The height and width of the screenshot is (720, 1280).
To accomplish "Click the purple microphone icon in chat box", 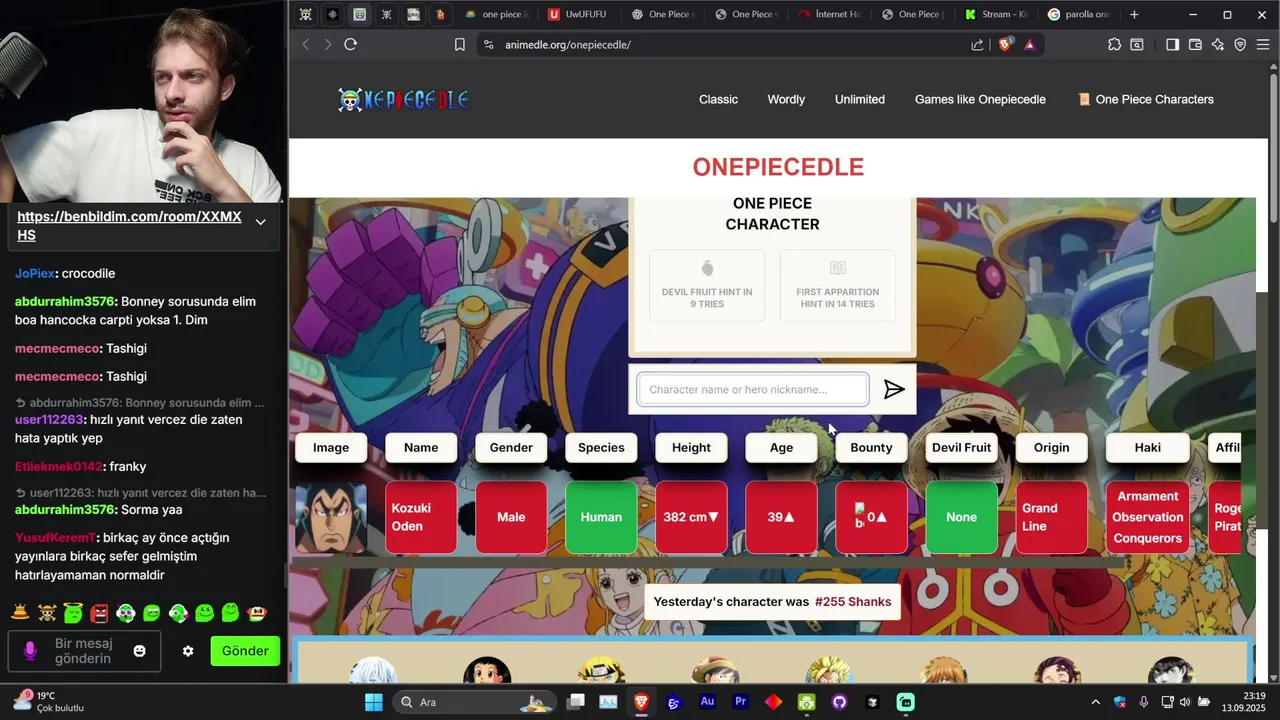I will coord(30,651).
